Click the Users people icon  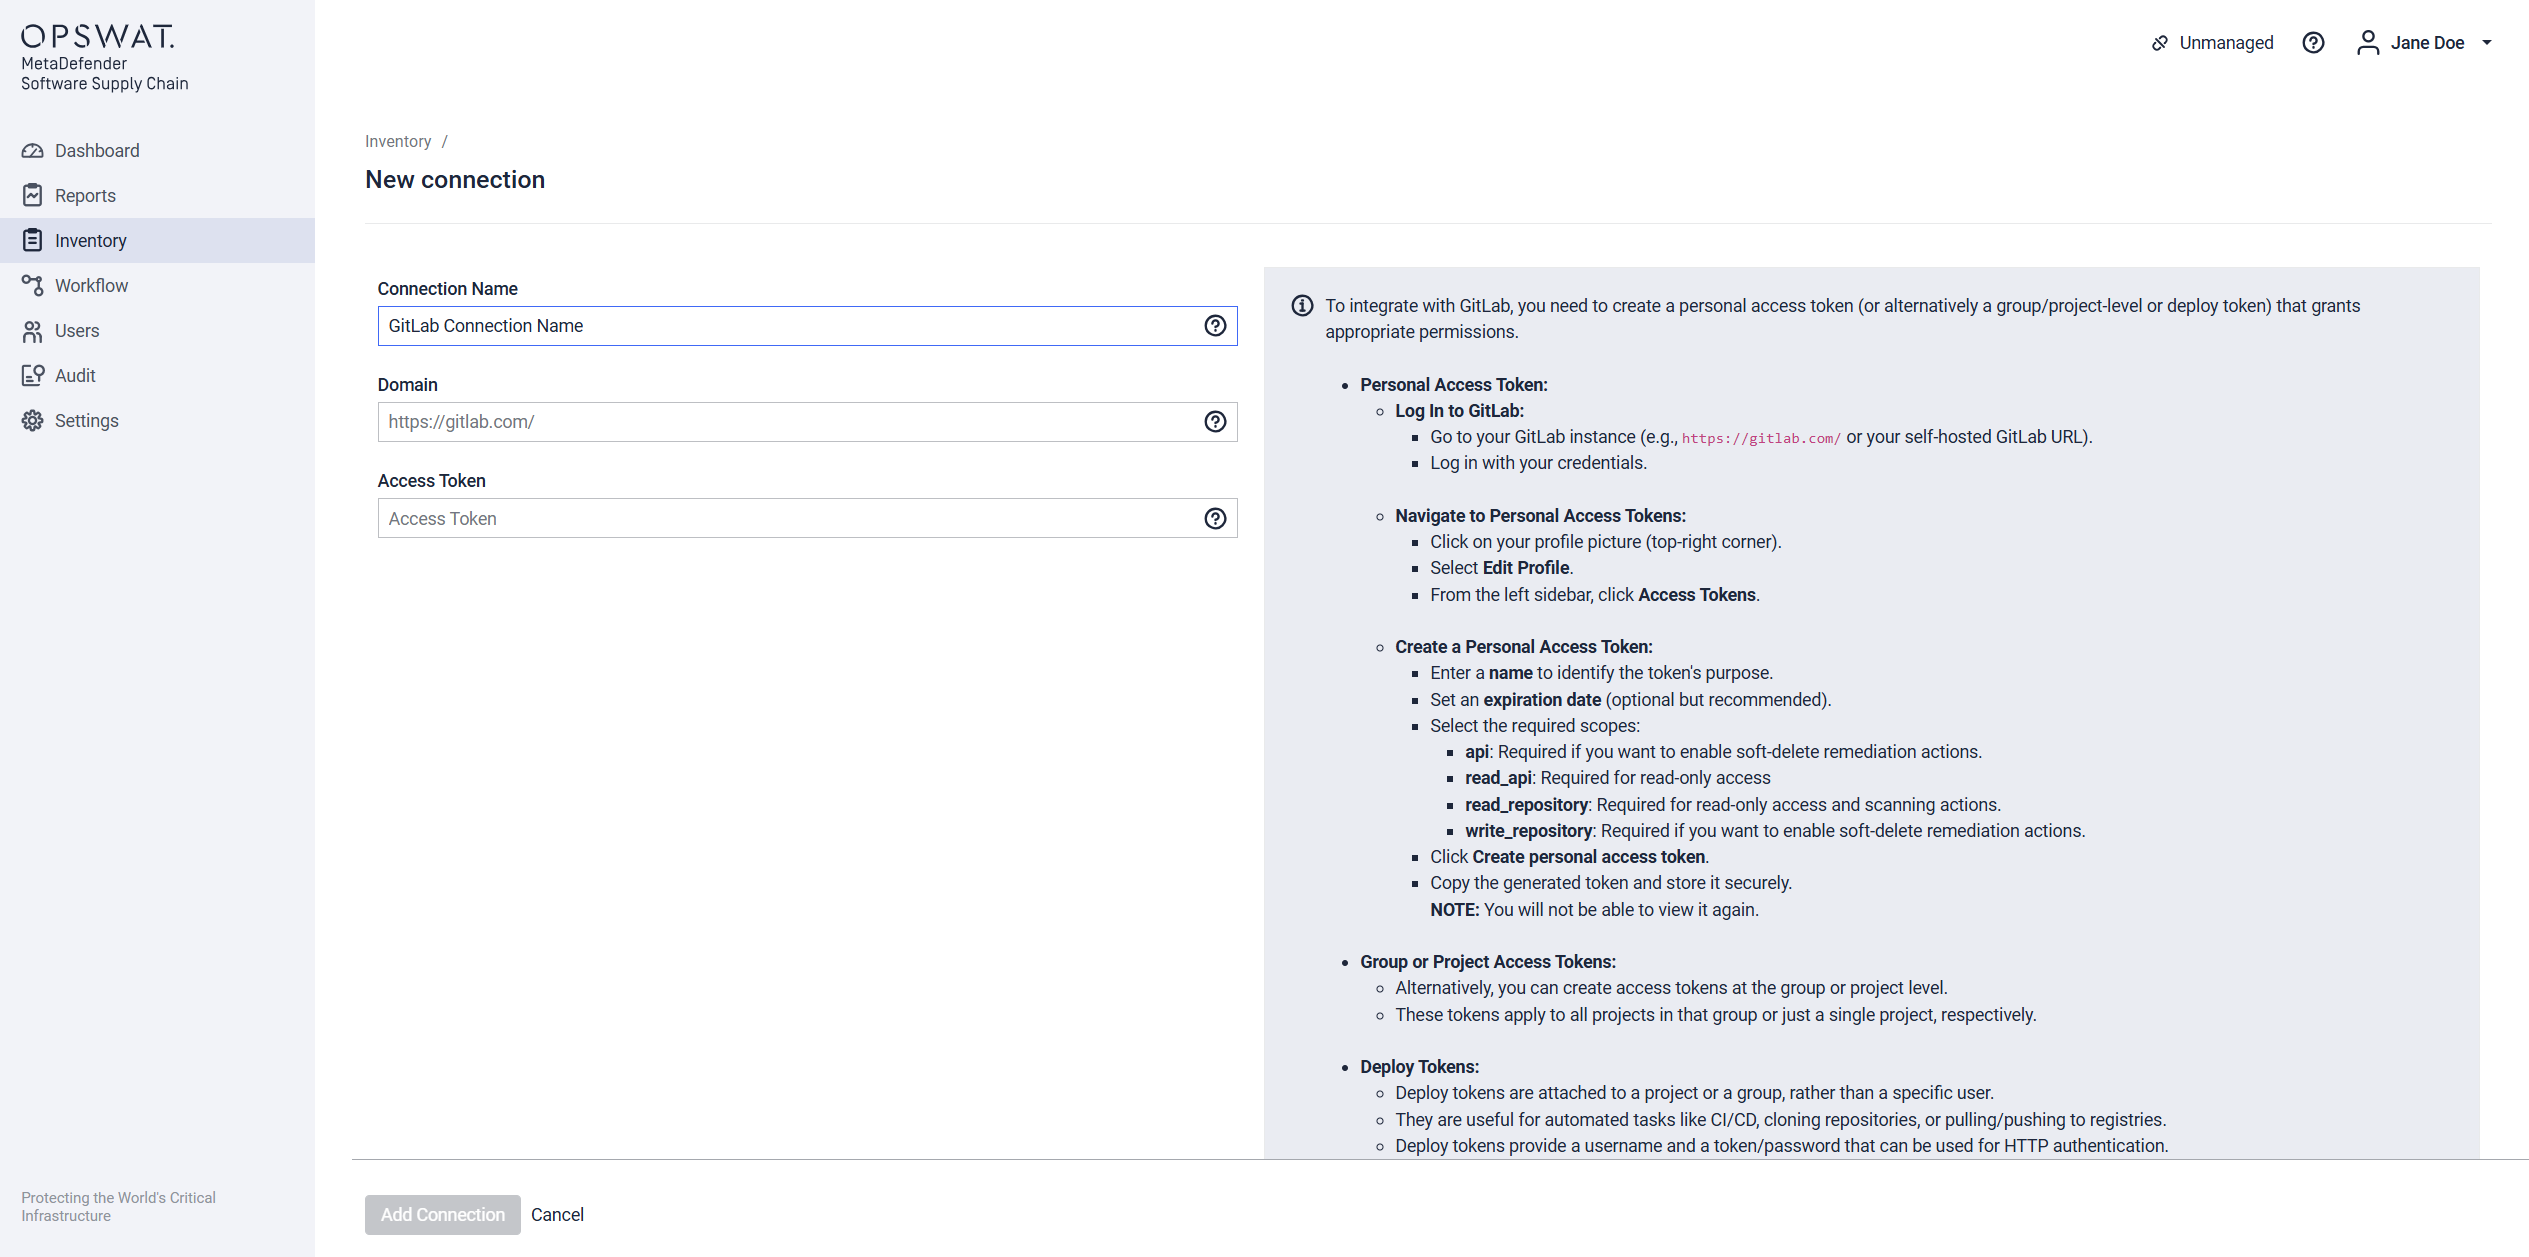33,331
